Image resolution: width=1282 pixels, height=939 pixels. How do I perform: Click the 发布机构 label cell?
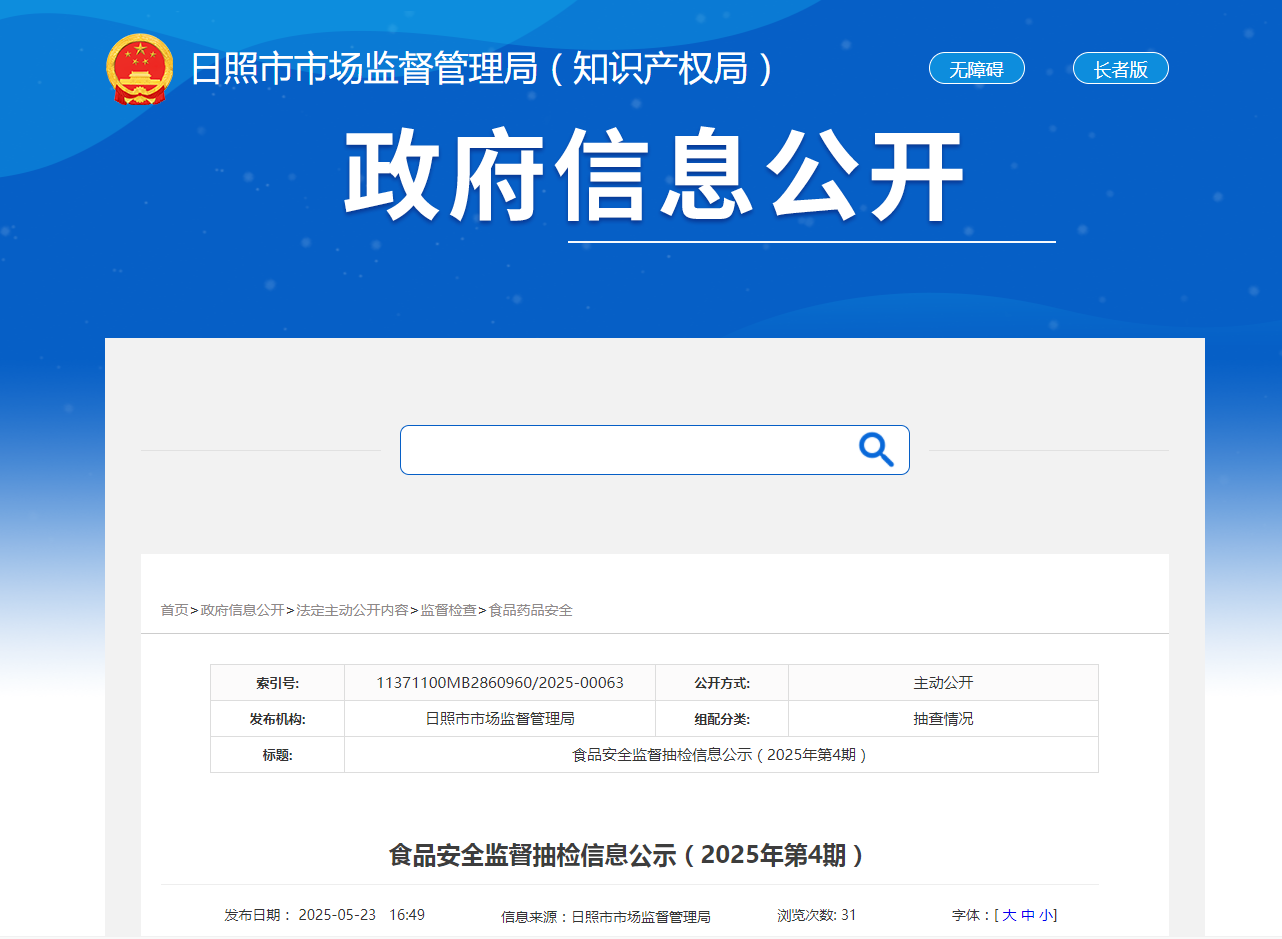click(x=277, y=719)
